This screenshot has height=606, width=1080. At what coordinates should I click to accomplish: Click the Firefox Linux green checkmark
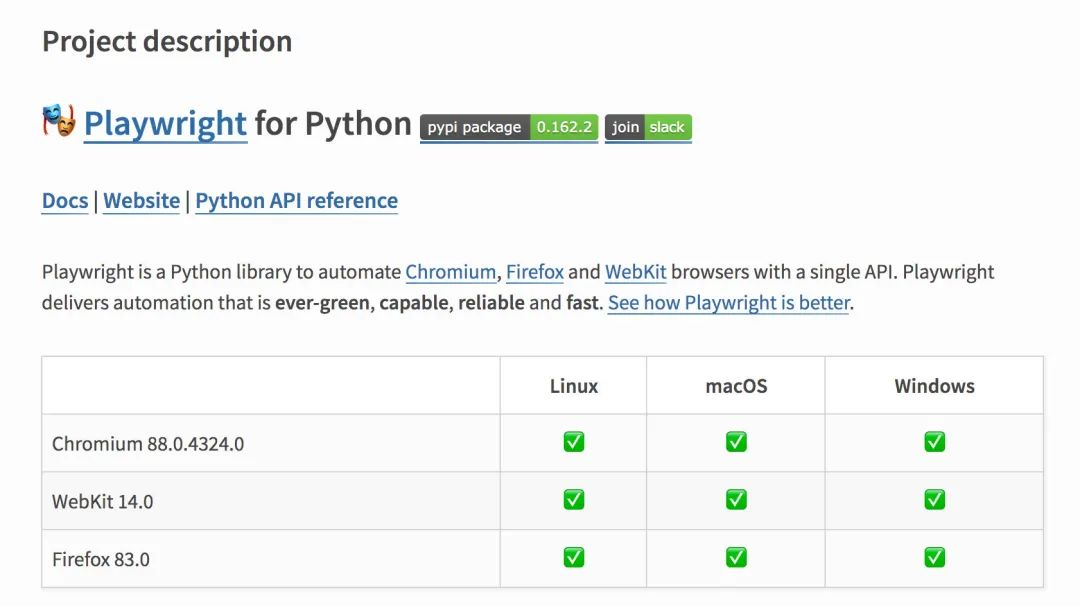[x=574, y=558]
